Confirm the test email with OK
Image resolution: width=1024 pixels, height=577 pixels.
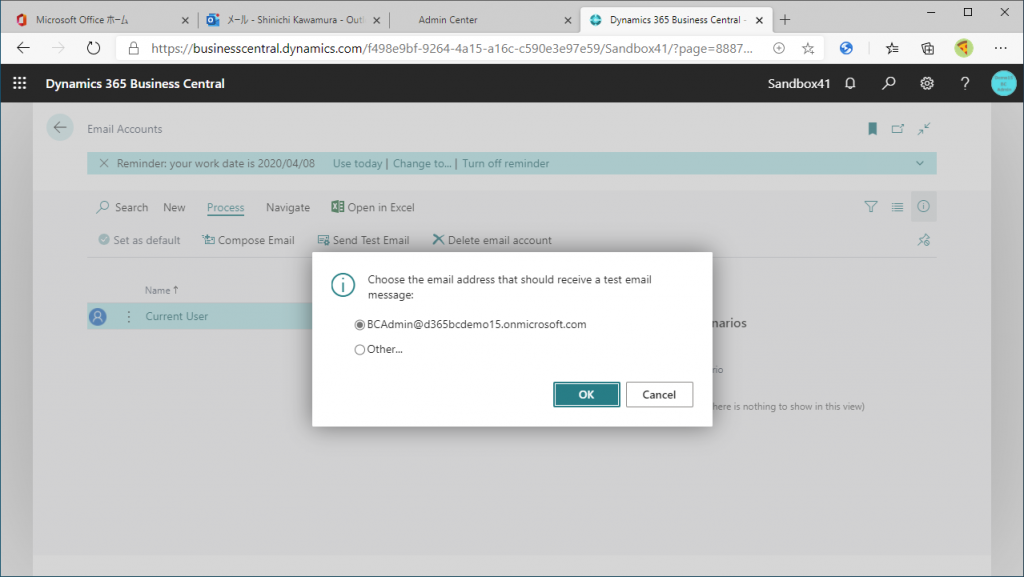[586, 394]
